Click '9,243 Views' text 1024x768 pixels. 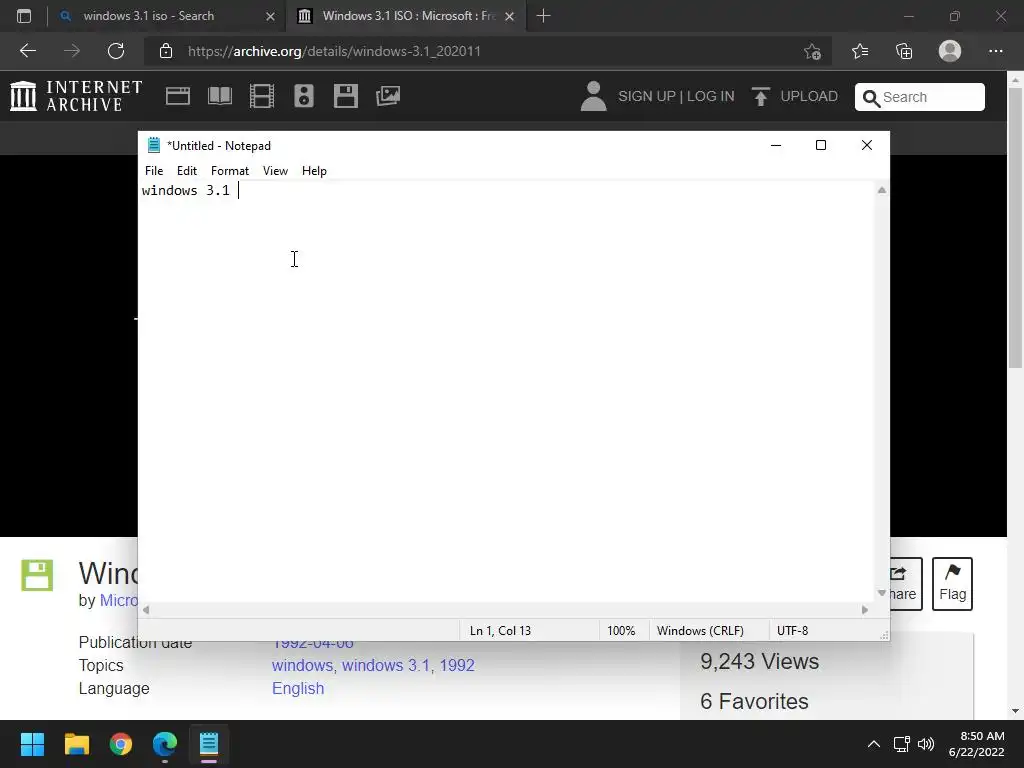(x=760, y=662)
